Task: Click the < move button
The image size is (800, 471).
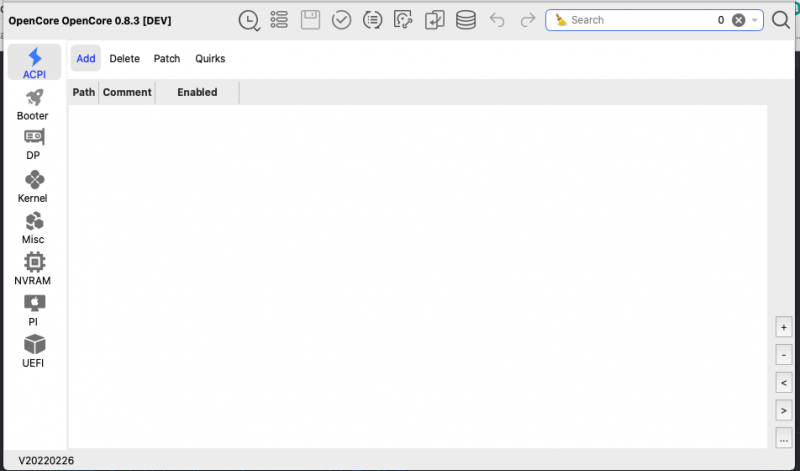Action: 784,383
